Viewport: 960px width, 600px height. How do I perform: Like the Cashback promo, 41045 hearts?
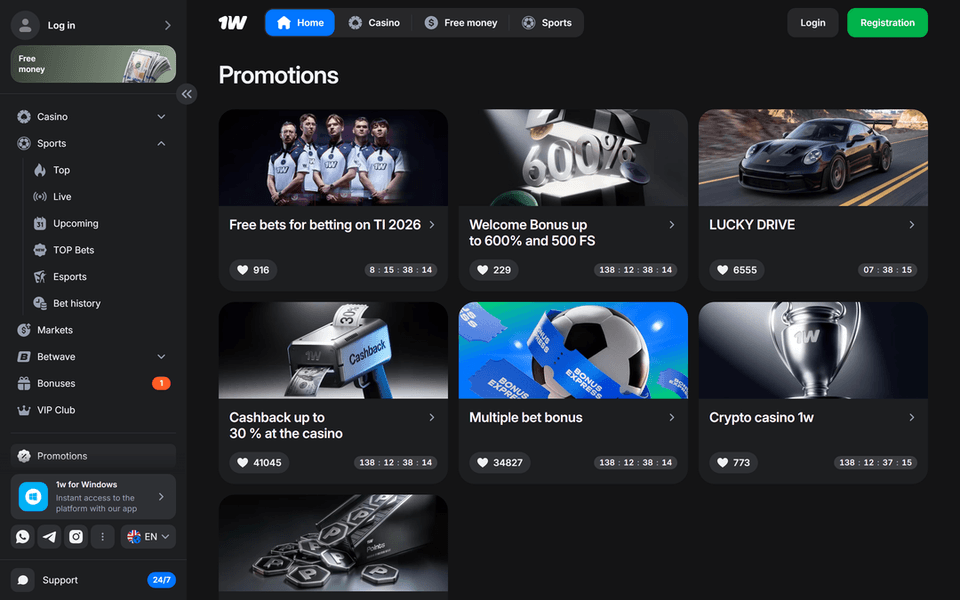260,463
